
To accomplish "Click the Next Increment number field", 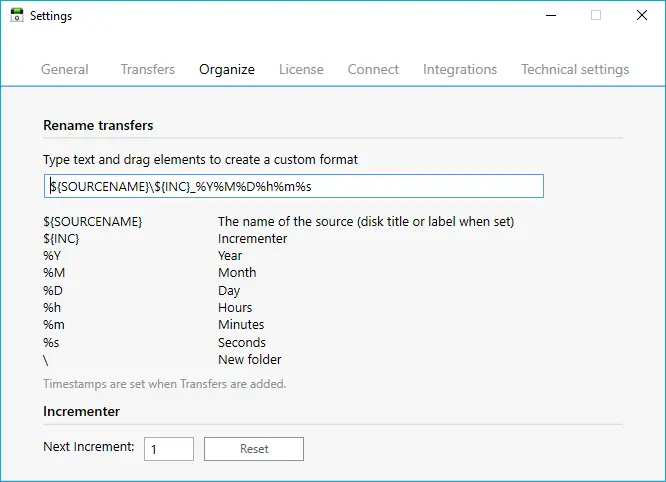I will (x=169, y=449).
